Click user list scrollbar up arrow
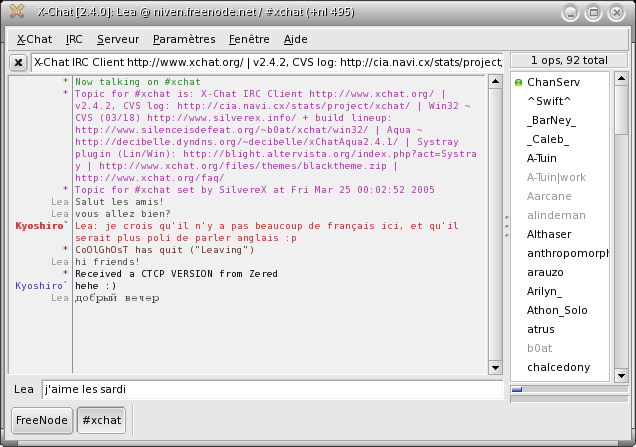This screenshot has width=636, height=447. coord(621,78)
